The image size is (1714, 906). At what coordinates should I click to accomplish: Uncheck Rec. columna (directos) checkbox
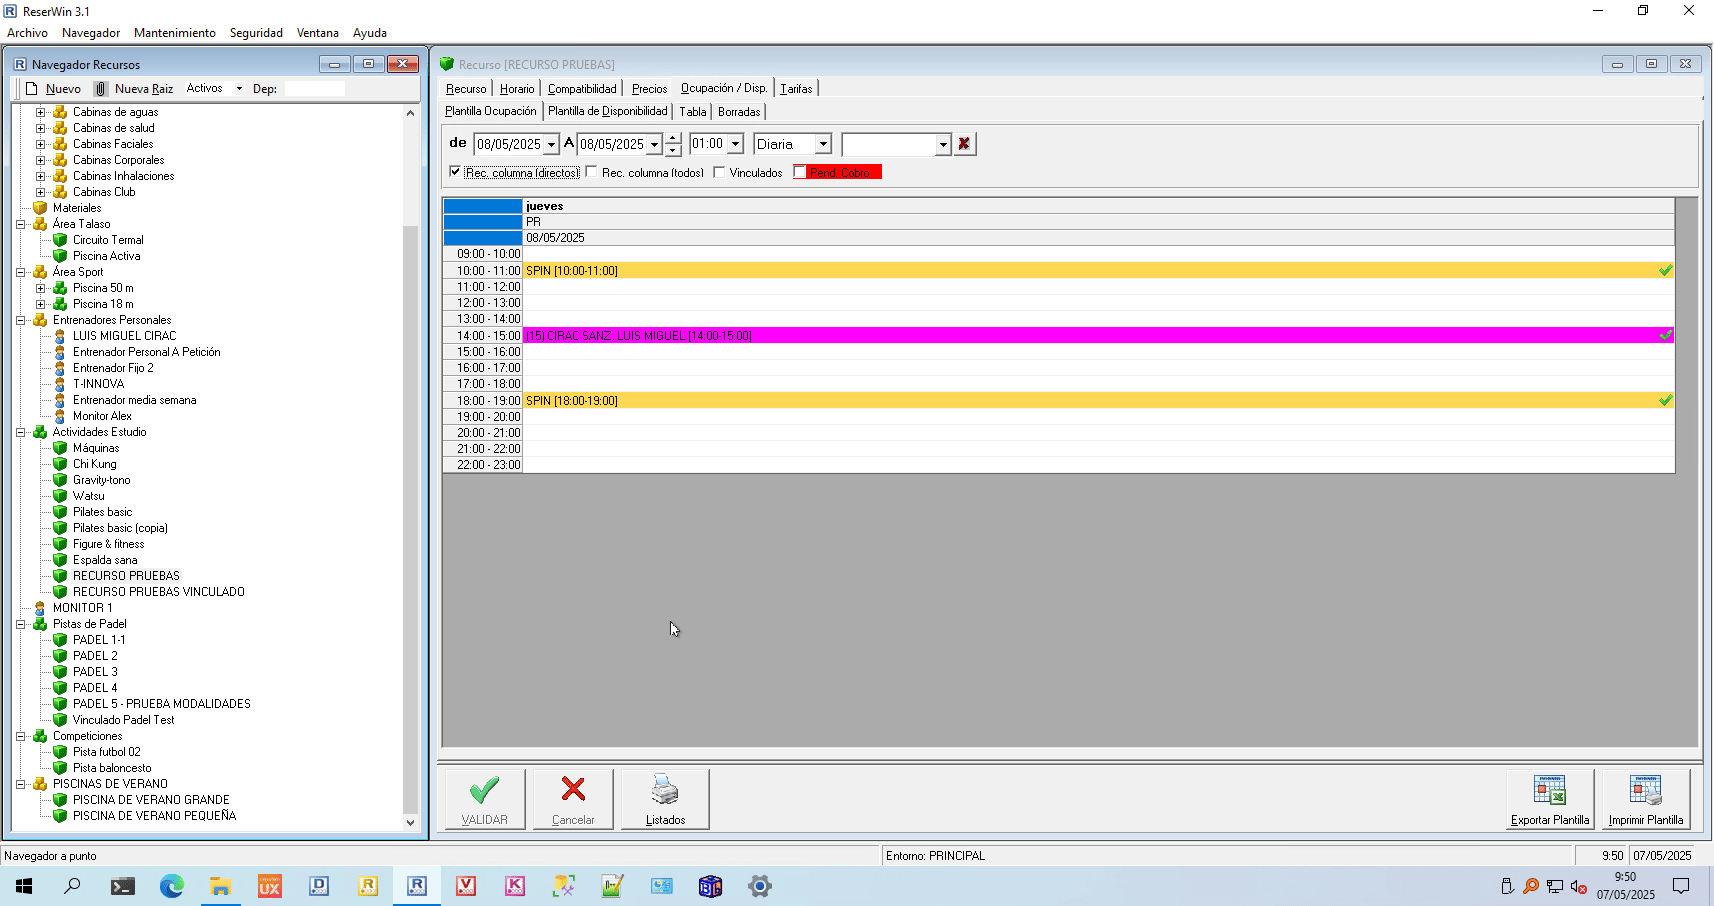click(455, 172)
